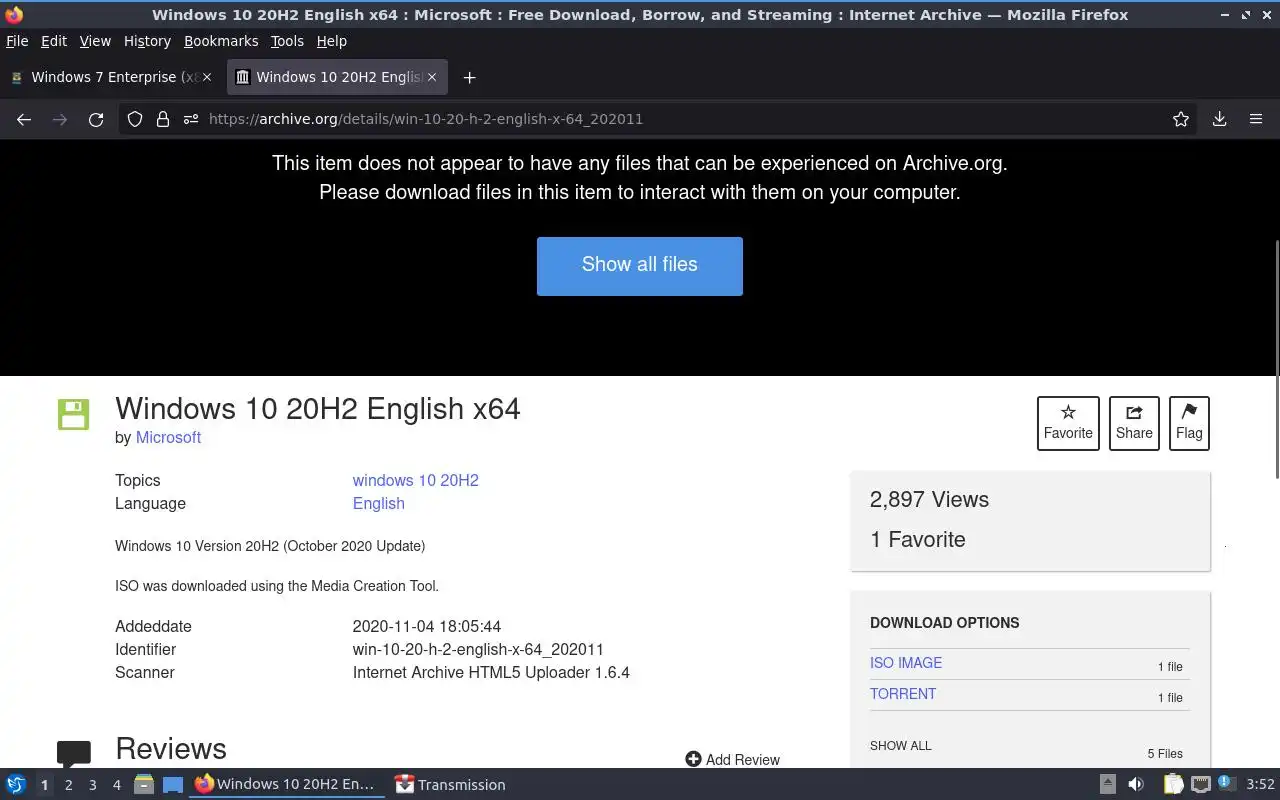Open the Firefox downloads panel
This screenshot has height=800, width=1280.
click(x=1219, y=119)
